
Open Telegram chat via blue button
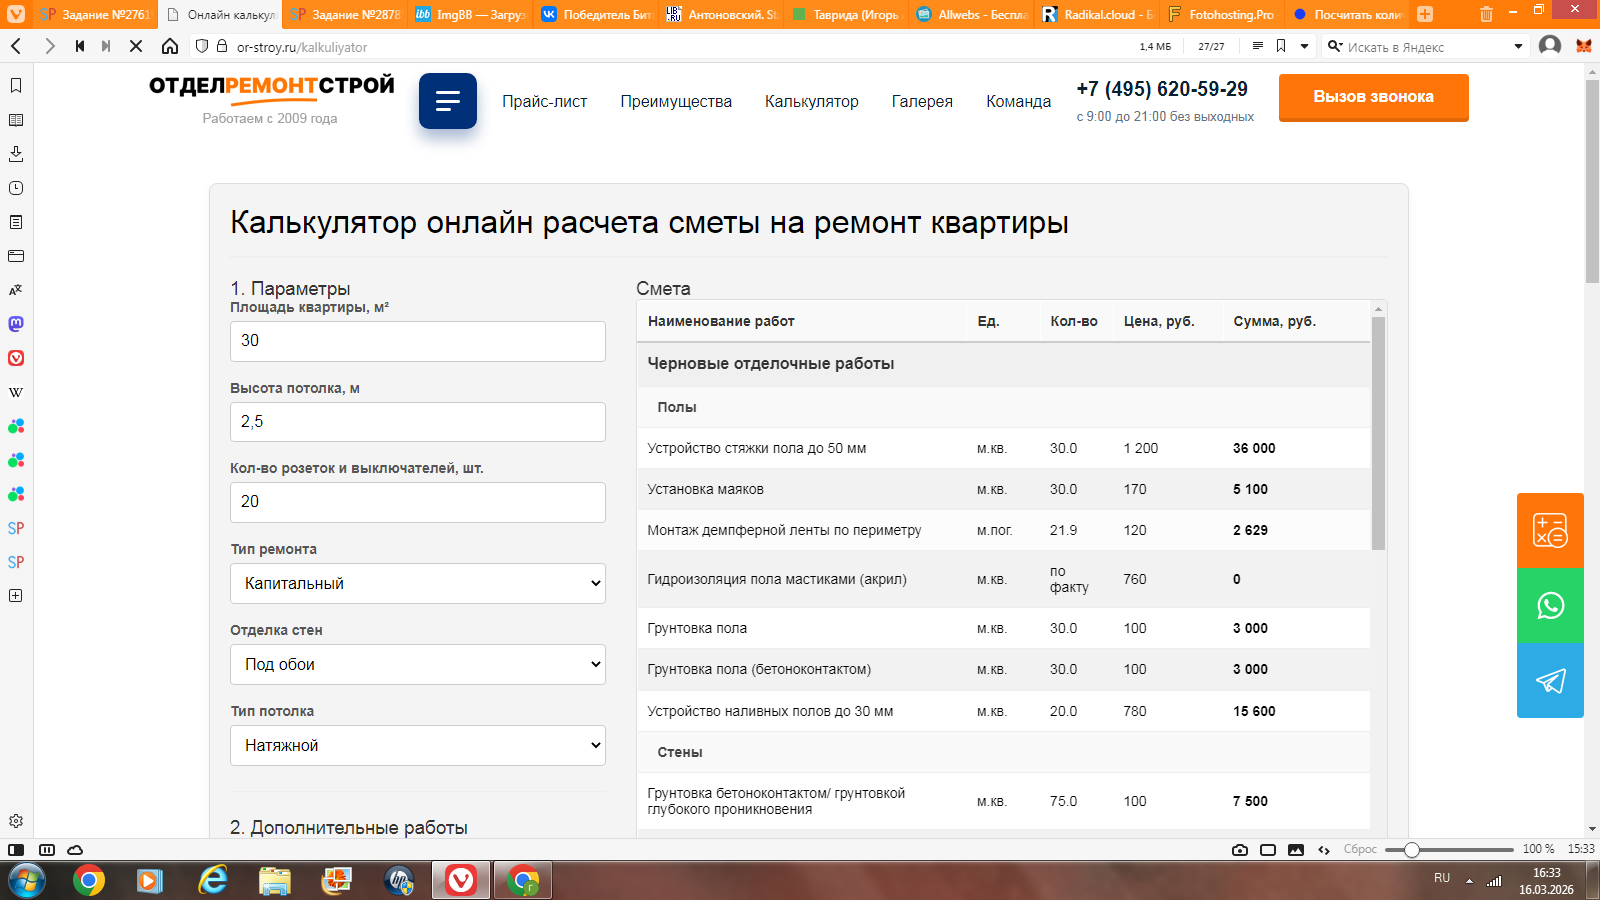click(1550, 681)
